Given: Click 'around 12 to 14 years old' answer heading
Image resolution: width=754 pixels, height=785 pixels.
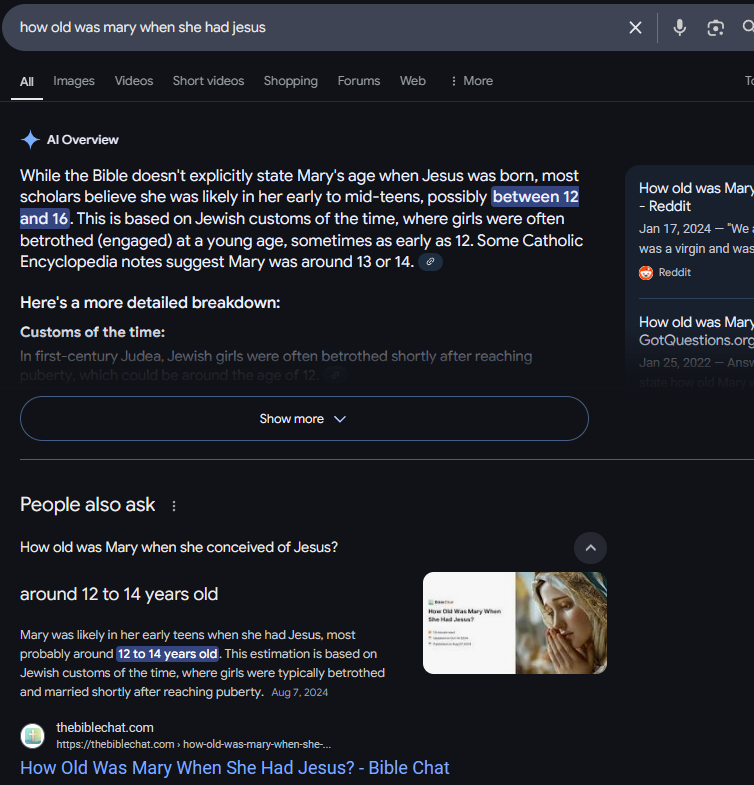Looking at the screenshot, I should (x=119, y=594).
